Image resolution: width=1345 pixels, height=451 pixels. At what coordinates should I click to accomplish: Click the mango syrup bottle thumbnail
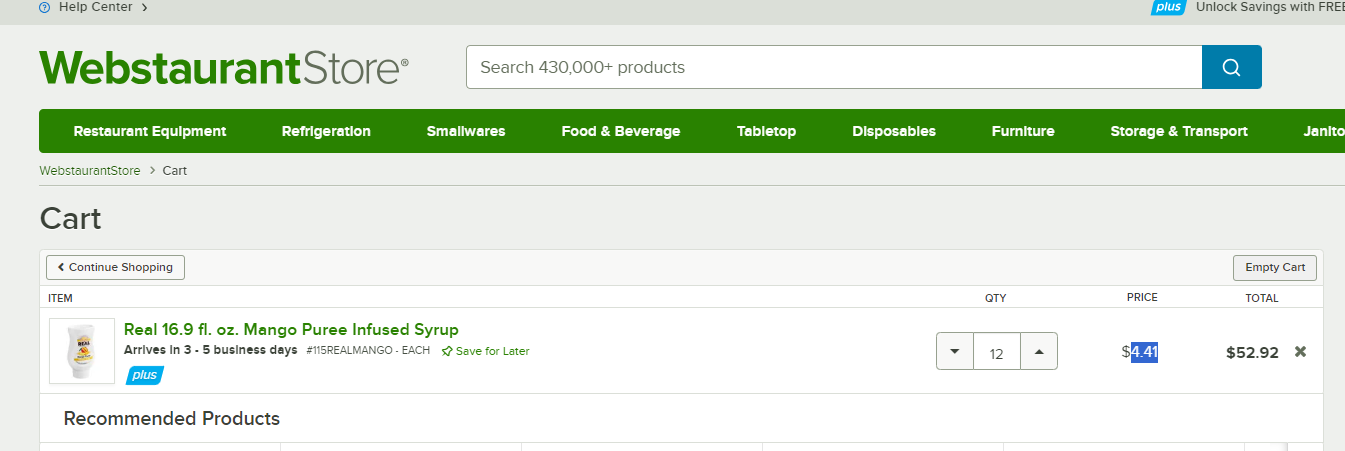82,351
